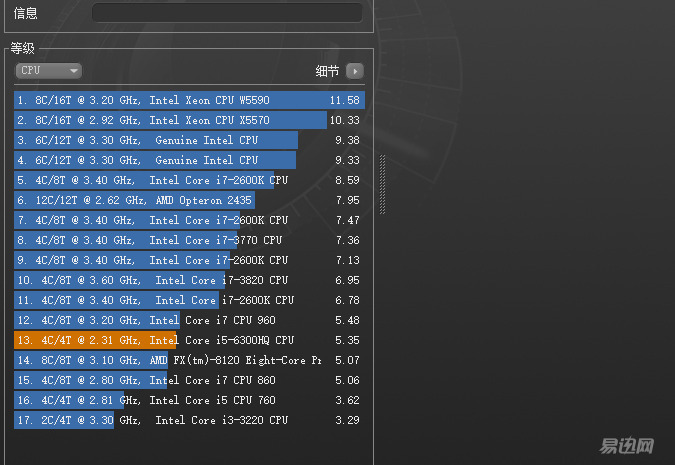Select rank 2 Xeon X5570 row
The height and width of the screenshot is (465, 675).
point(189,120)
